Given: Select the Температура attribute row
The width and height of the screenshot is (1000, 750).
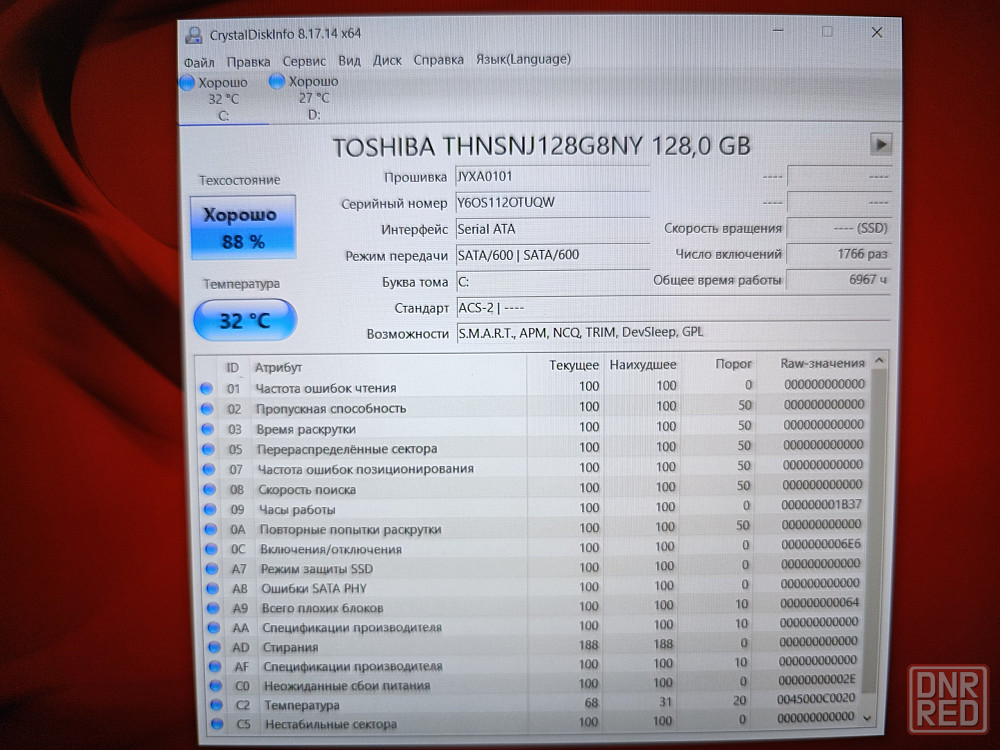Looking at the screenshot, I should [x=534, y=703].
